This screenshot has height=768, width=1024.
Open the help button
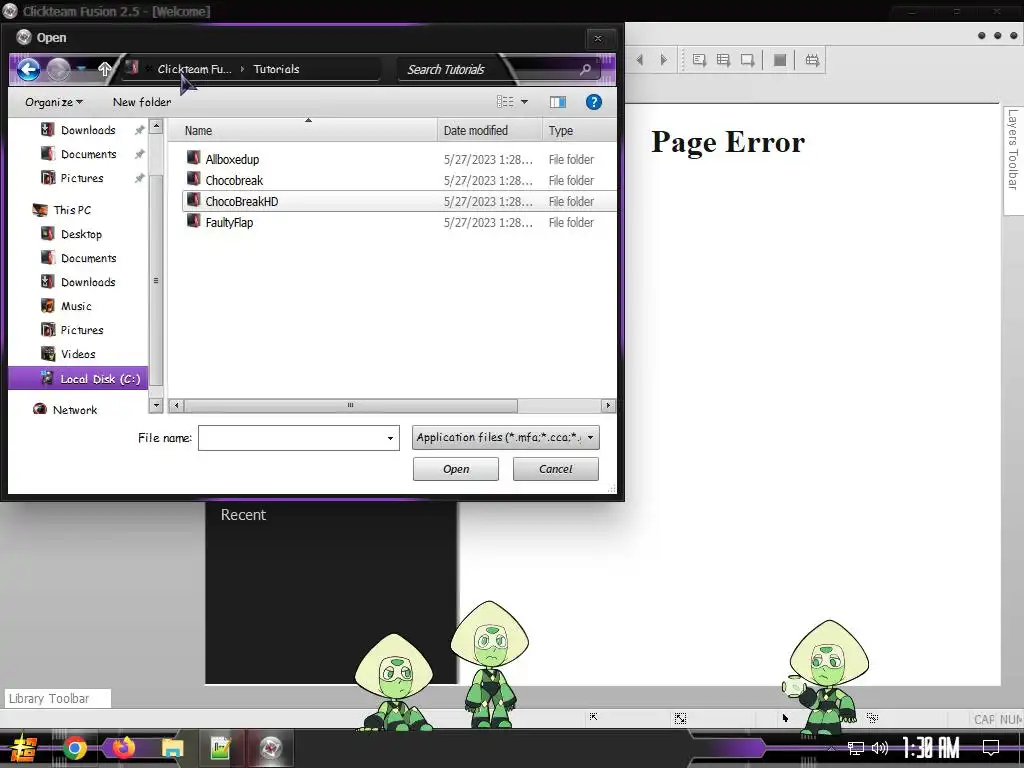(x=594, y=102)
